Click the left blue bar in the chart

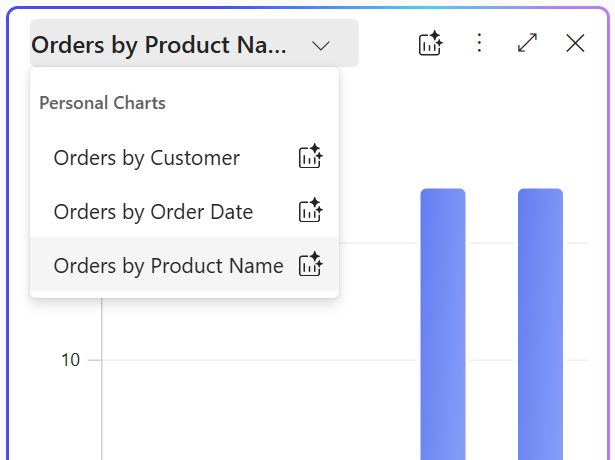tap(443, 320)
